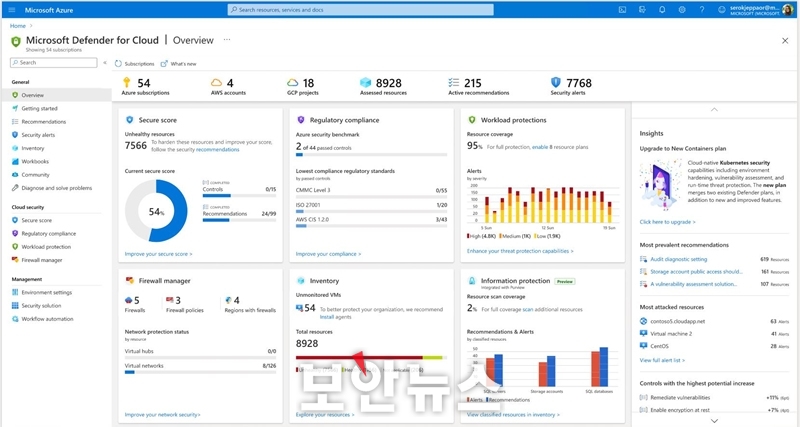Screen dimensions: 800x427
Task: Click the Information protection card icon
Action: coord(471,281)
